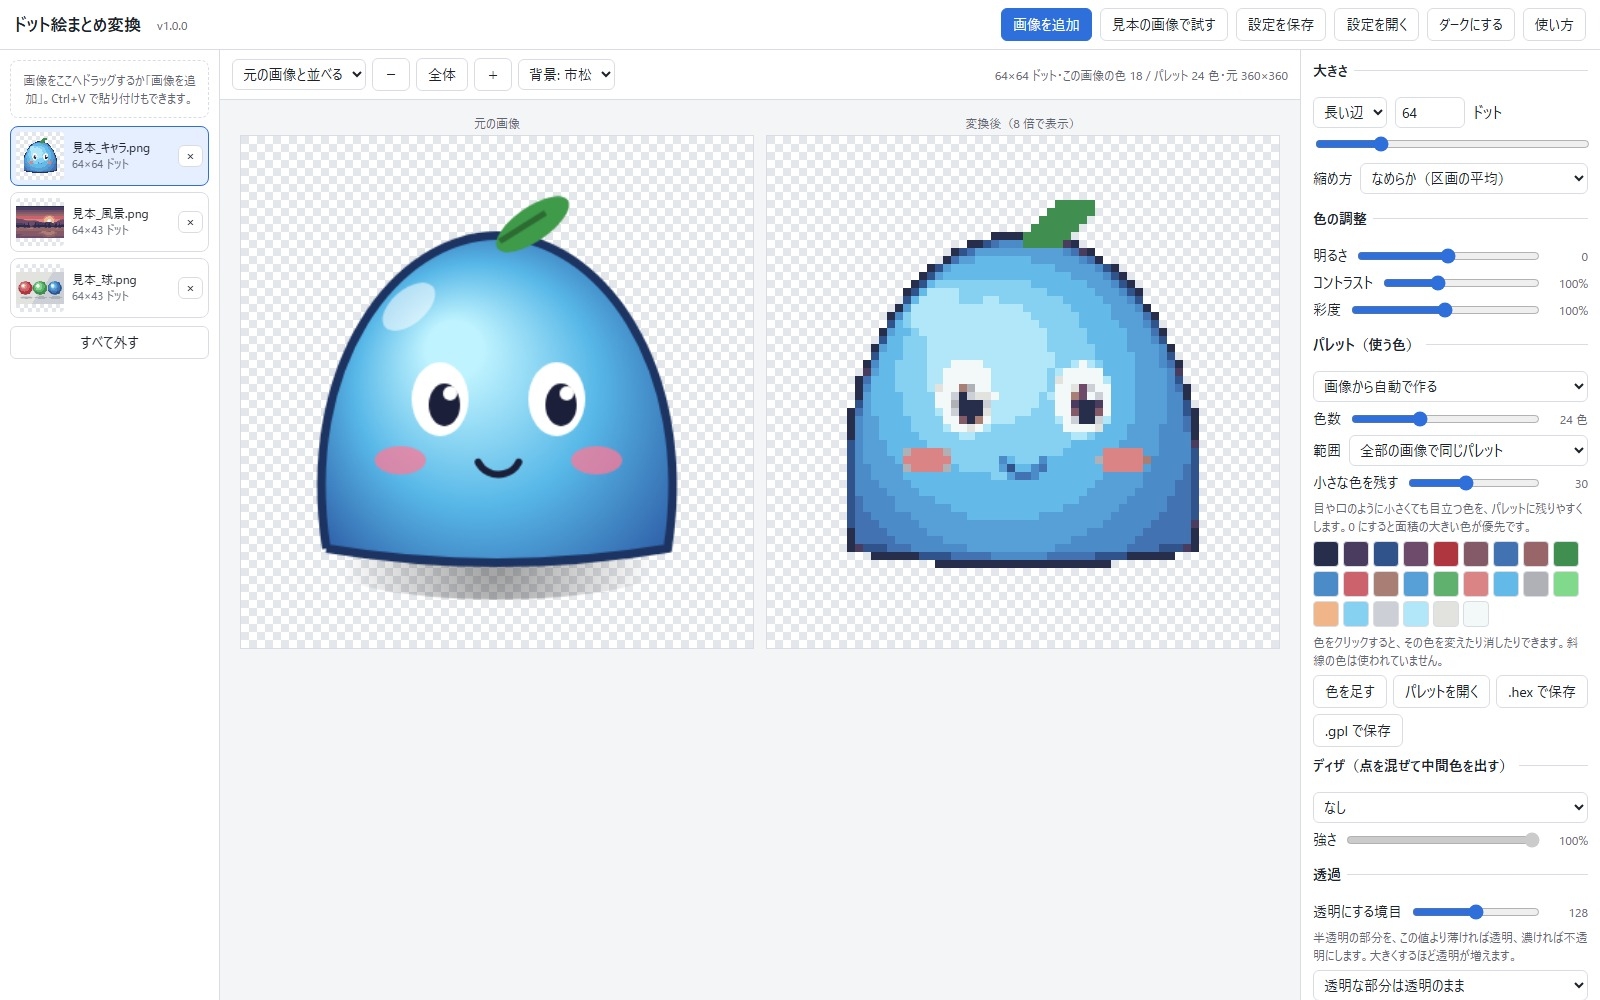Adjust the 透明にする境目 threshold slider
This screenshot has height=1000, width=1600.
click(1476, 912)
